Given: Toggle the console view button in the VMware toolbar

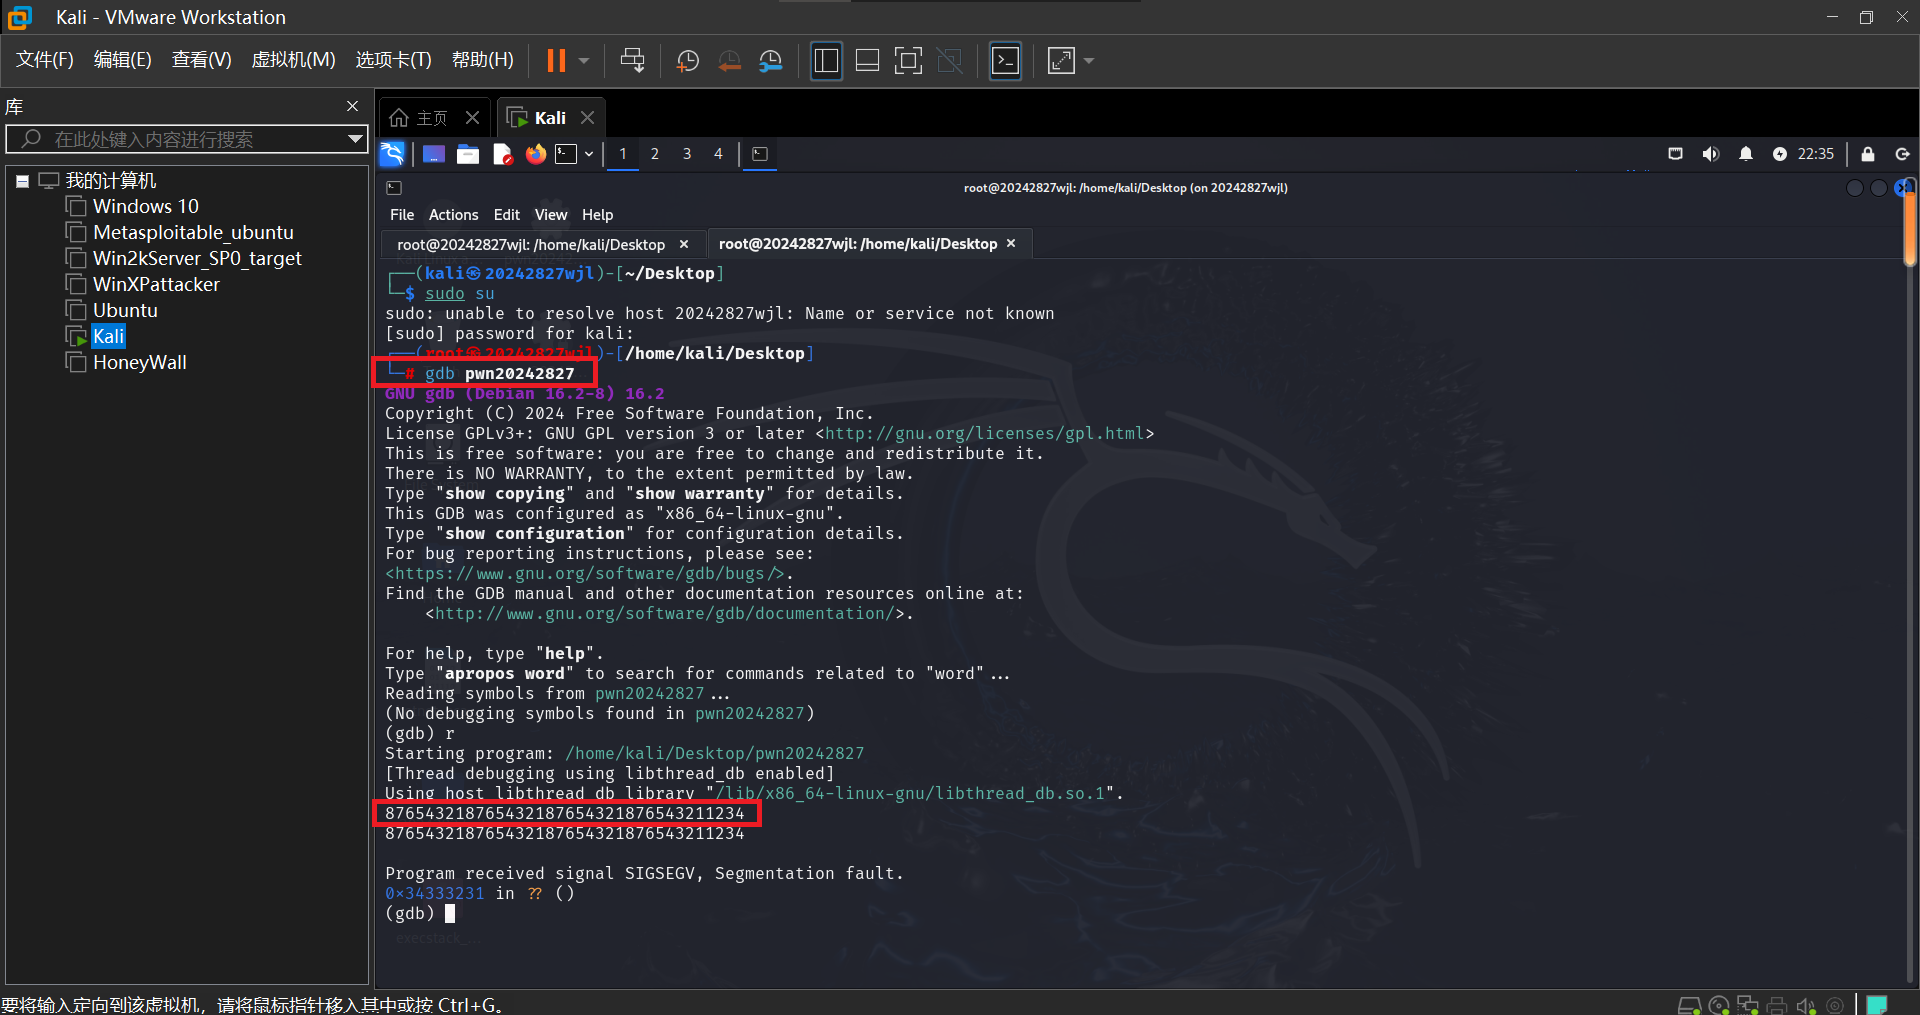Looking at the screenshot, I should (x=1005, y=61).
